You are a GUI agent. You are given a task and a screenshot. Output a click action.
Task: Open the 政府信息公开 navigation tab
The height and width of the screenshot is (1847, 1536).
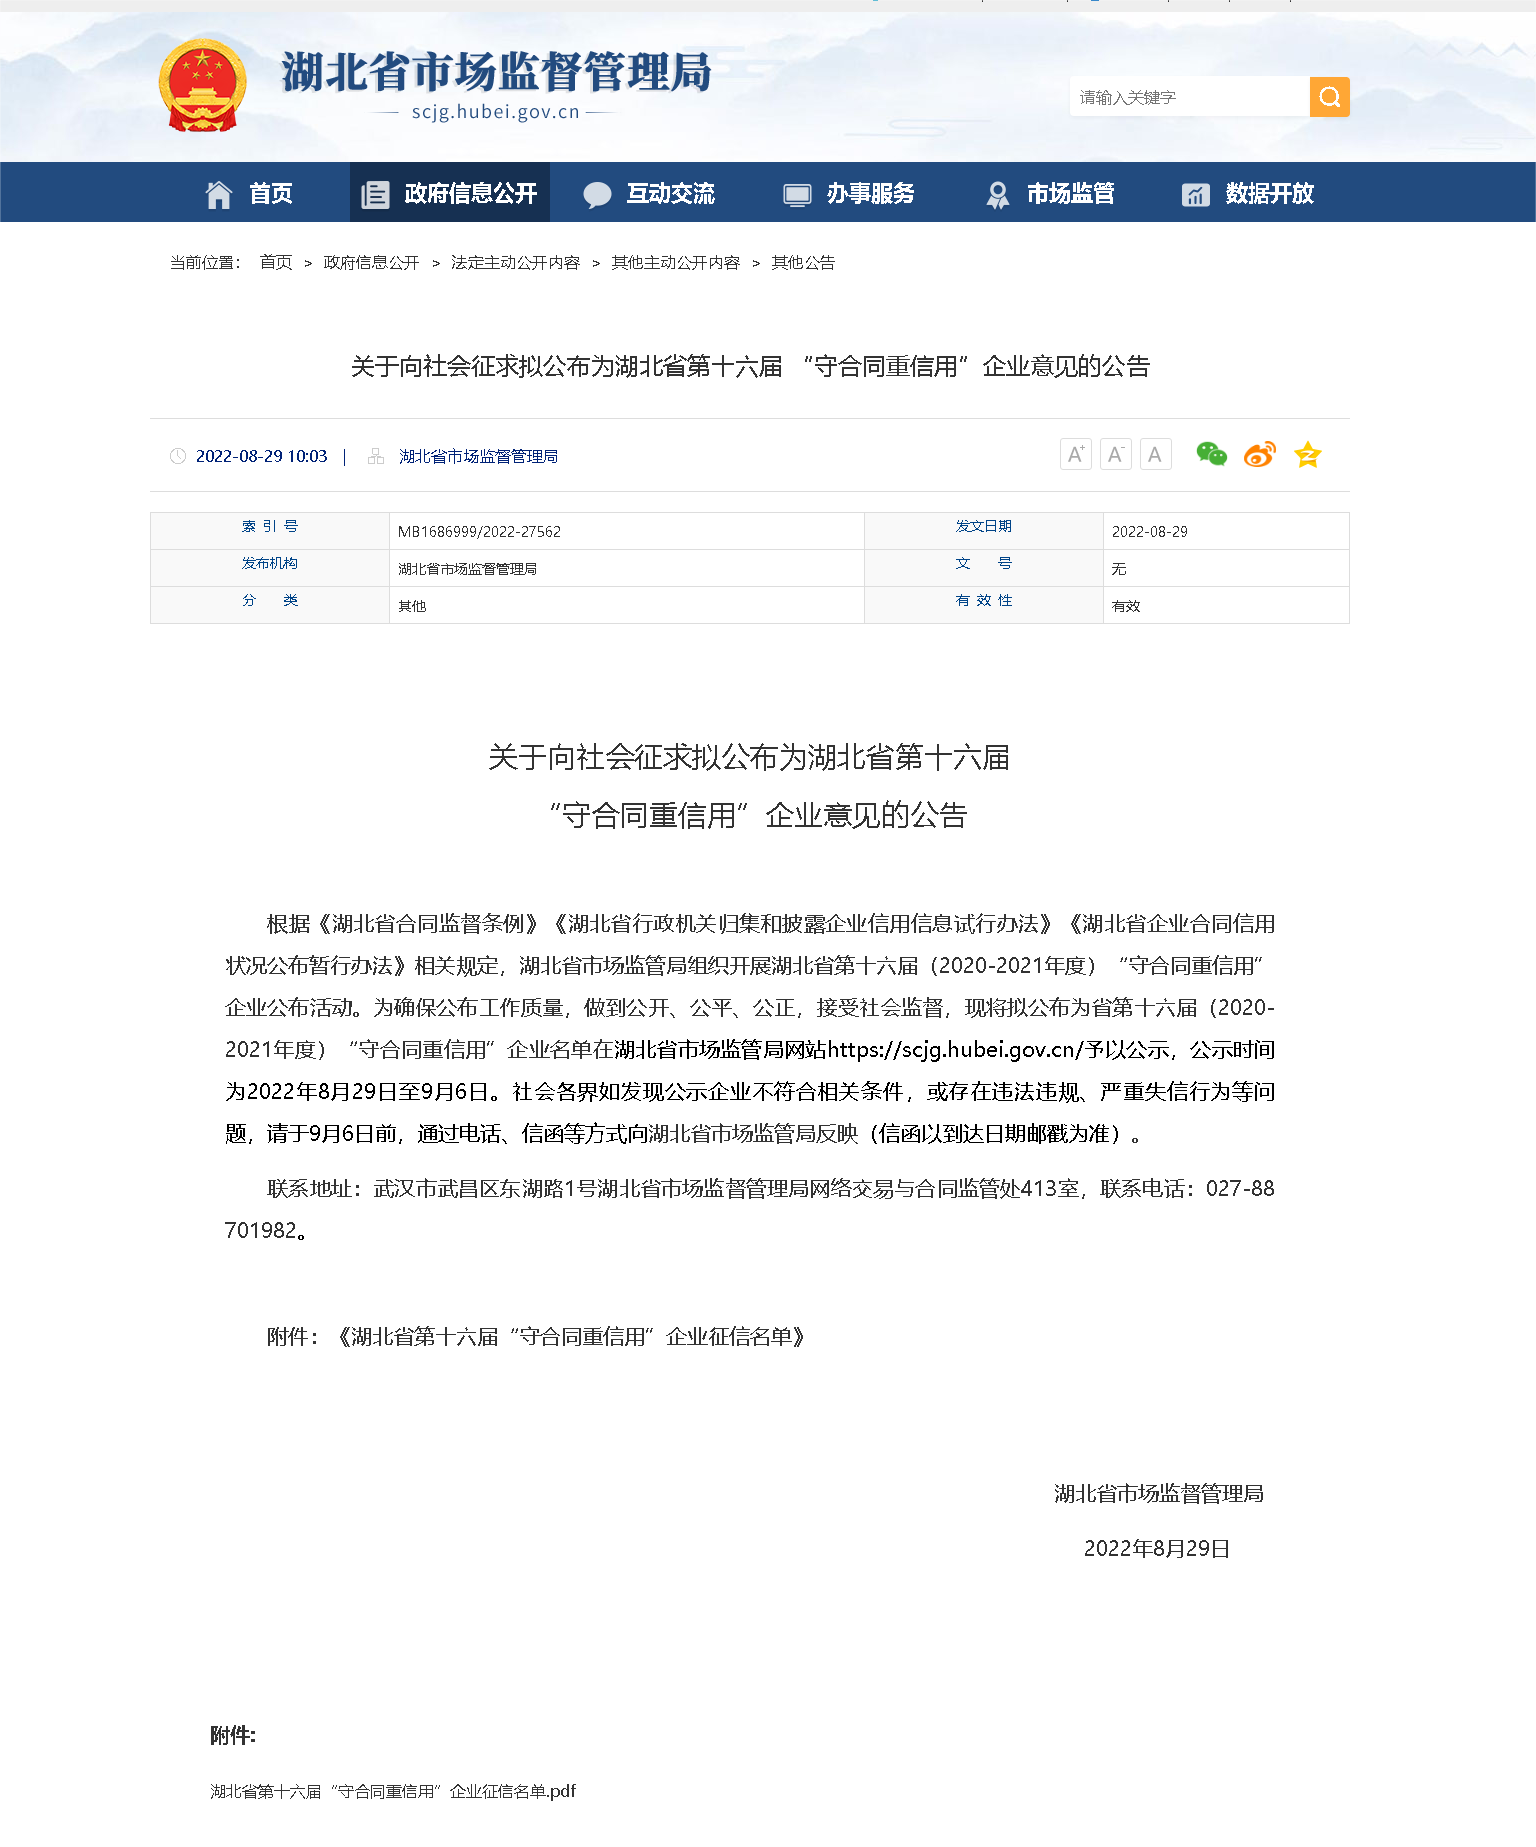point(450,193)
